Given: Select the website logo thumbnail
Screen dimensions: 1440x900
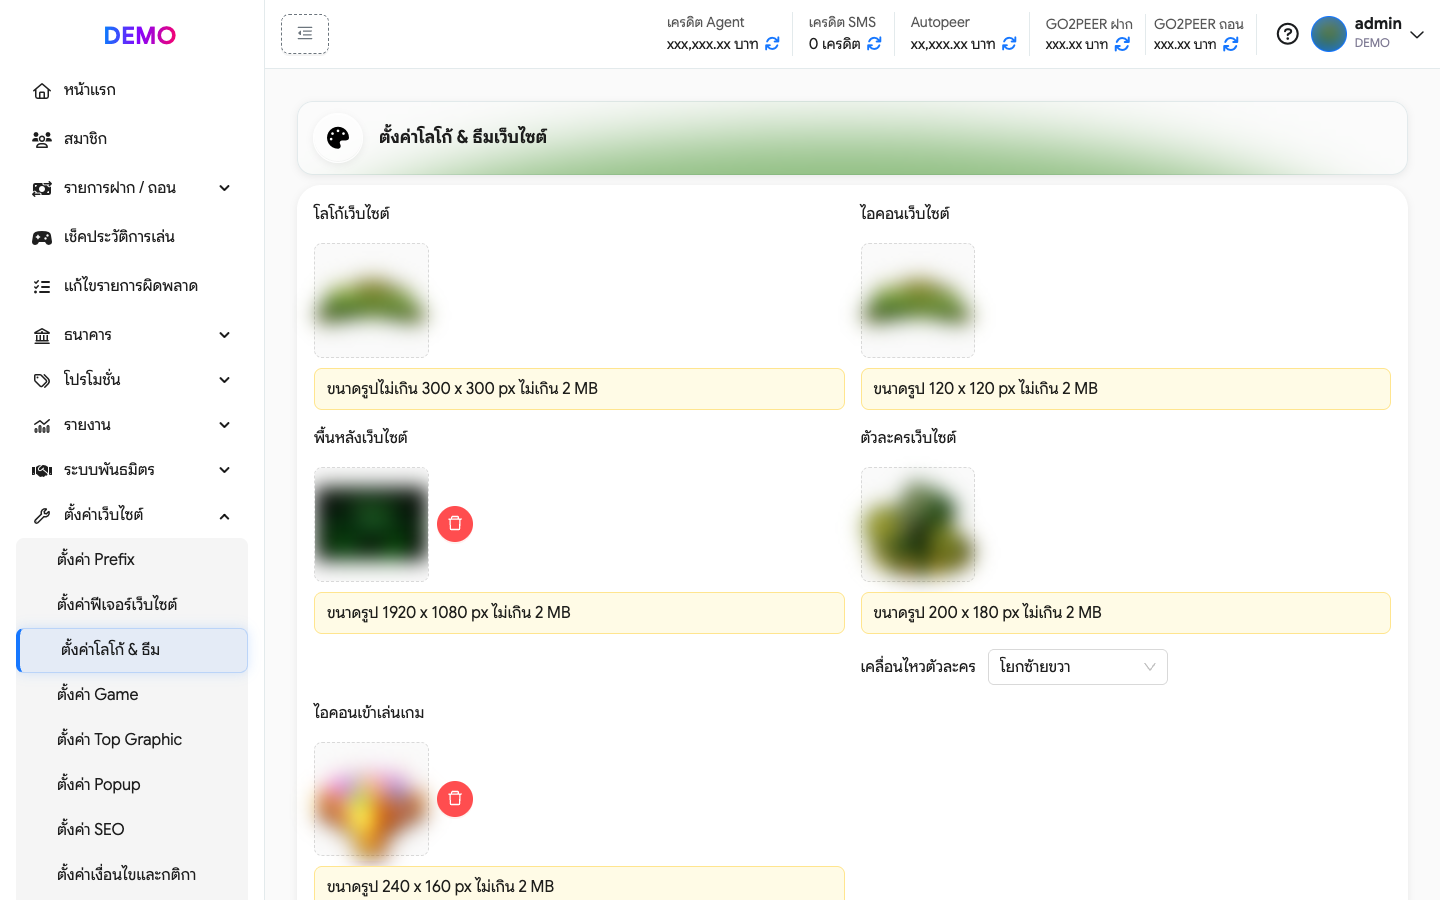Looking at the screenshot, I should click(371, 300).
